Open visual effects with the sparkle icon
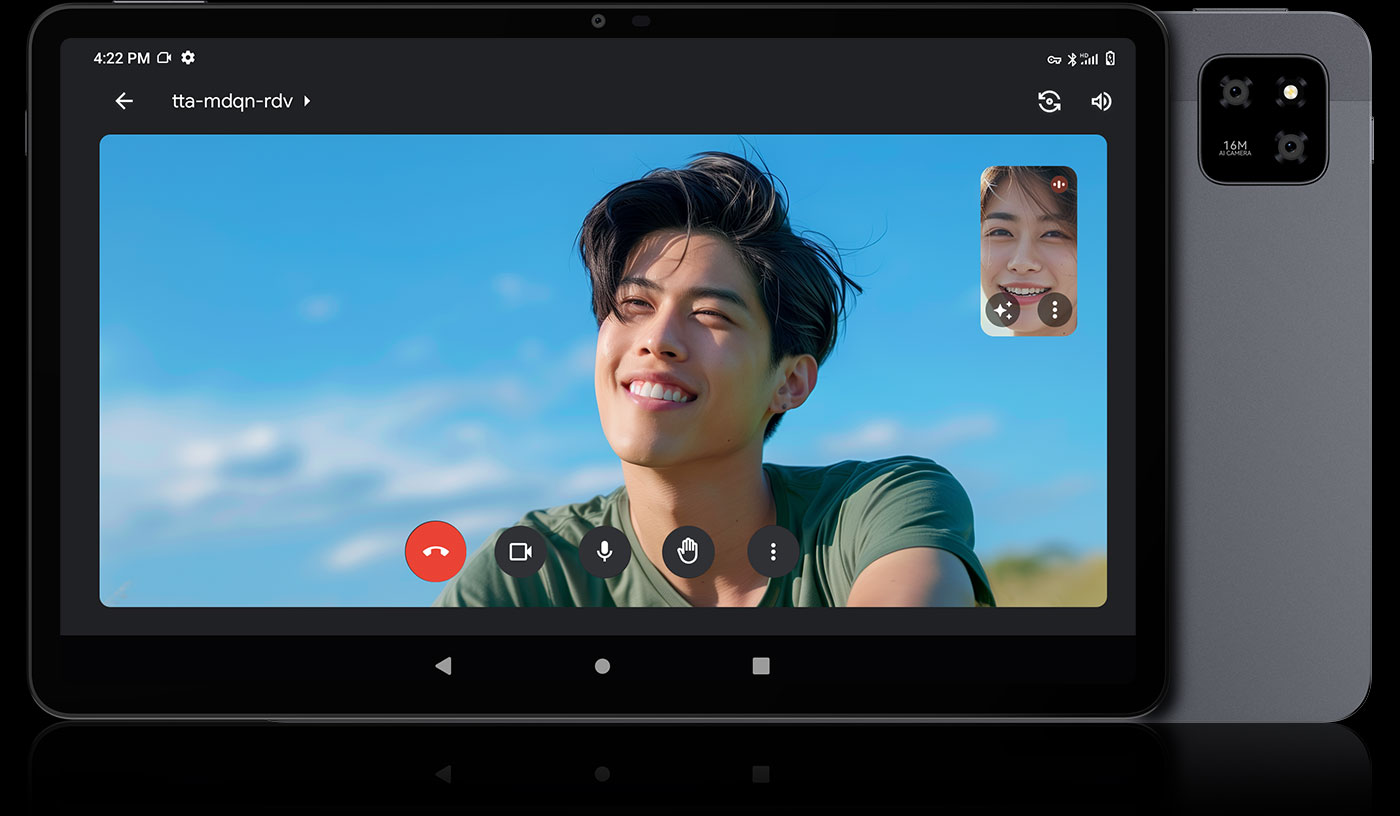Image resolution: width=1400 pixels, height=816 pixels. [x=1003, y=310]
